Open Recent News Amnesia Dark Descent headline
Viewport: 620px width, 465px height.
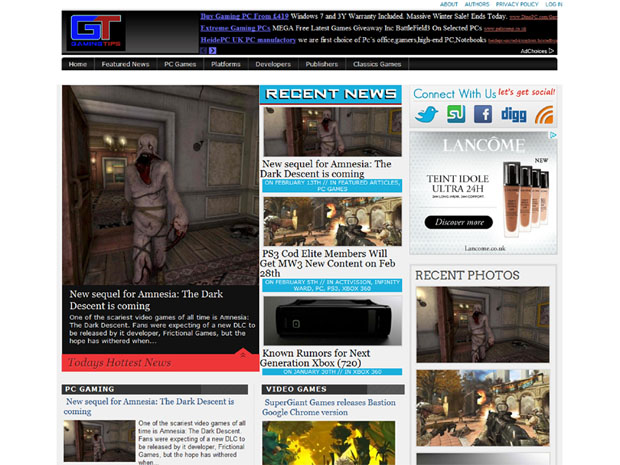[x=326, y=169]
